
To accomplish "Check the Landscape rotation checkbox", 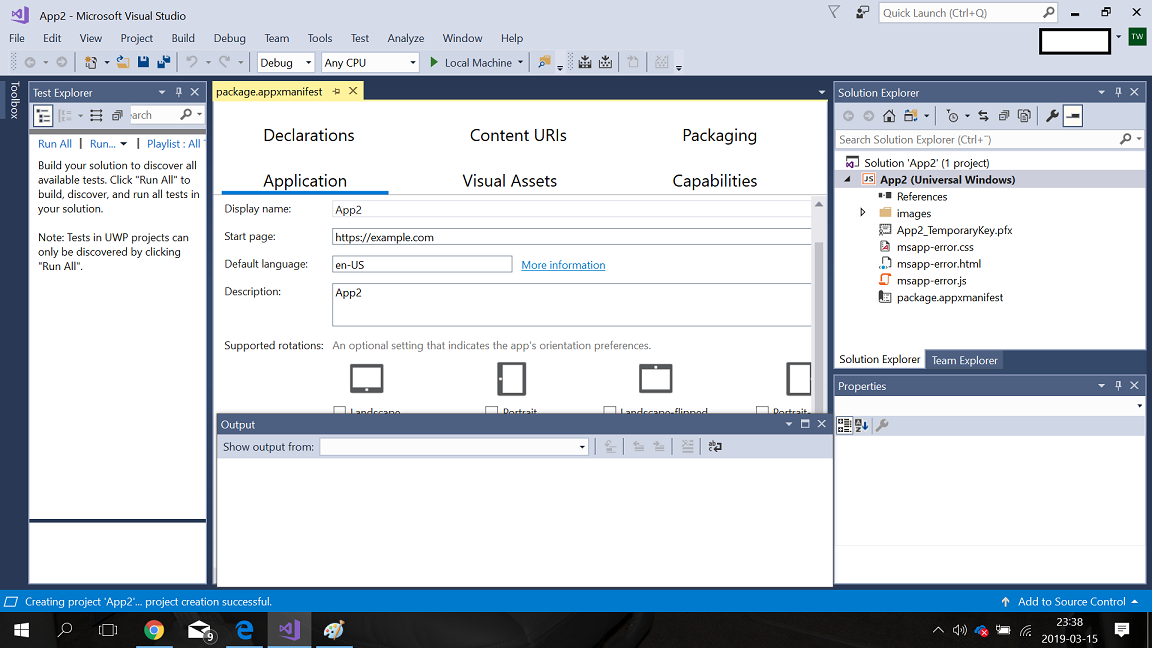I will (x=339, y=411).
